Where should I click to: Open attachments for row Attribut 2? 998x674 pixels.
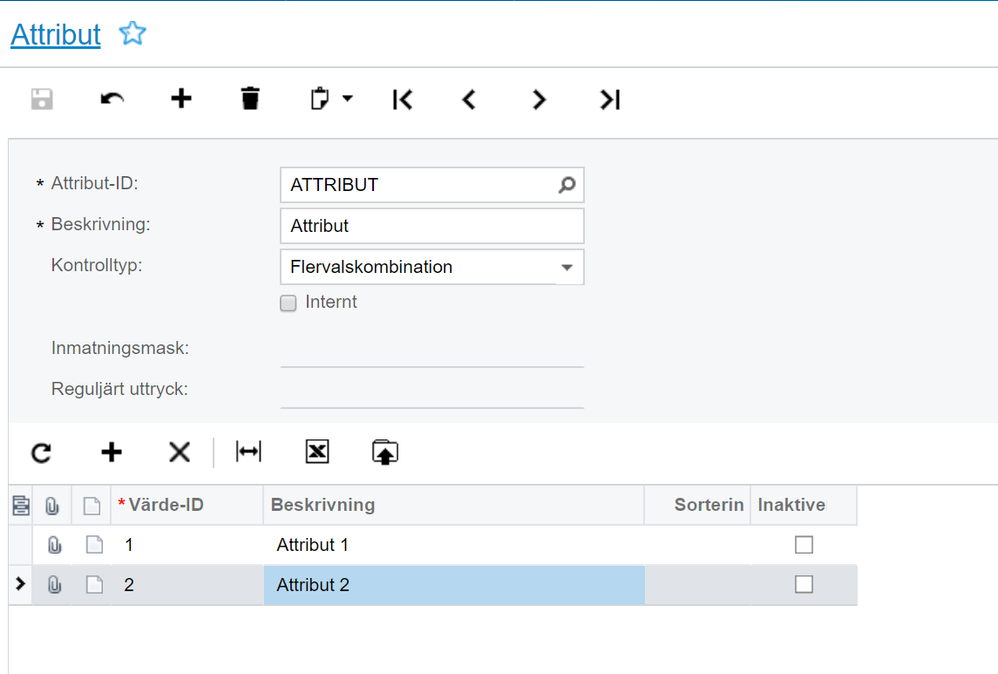point(55,585)
